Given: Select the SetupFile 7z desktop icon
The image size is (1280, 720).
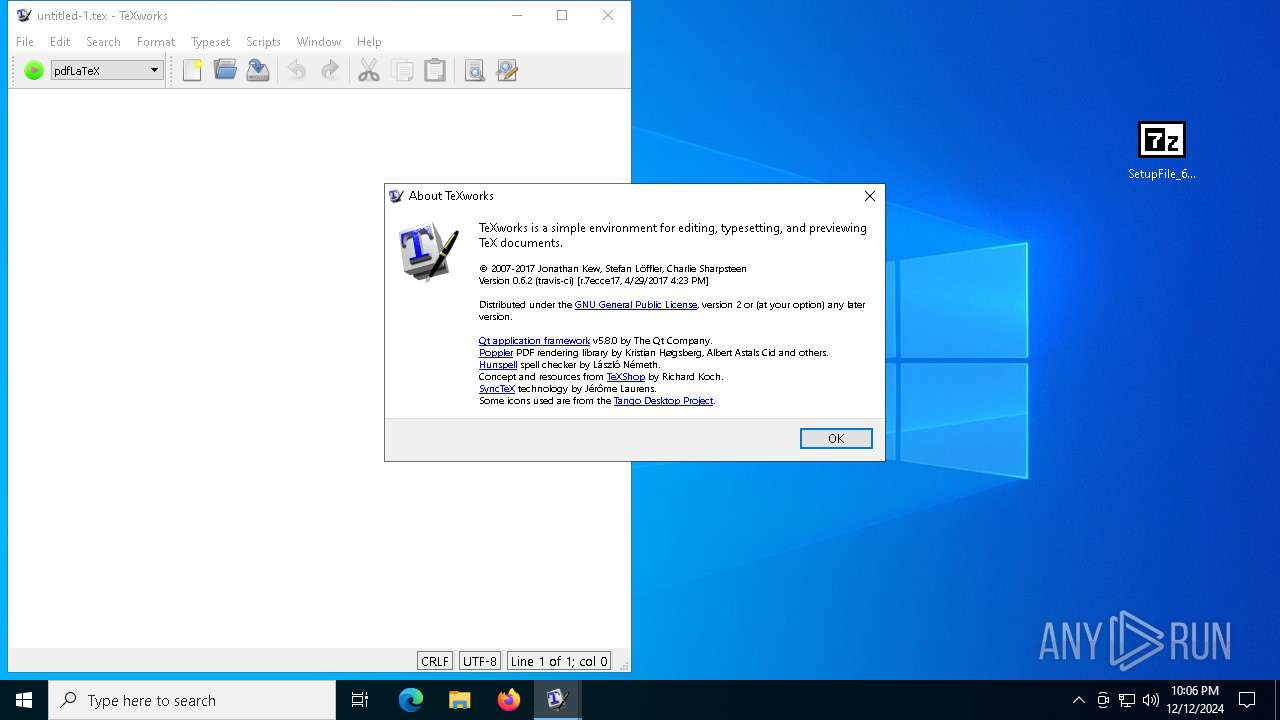Looking at the screenshot, I should (1162, 151).
